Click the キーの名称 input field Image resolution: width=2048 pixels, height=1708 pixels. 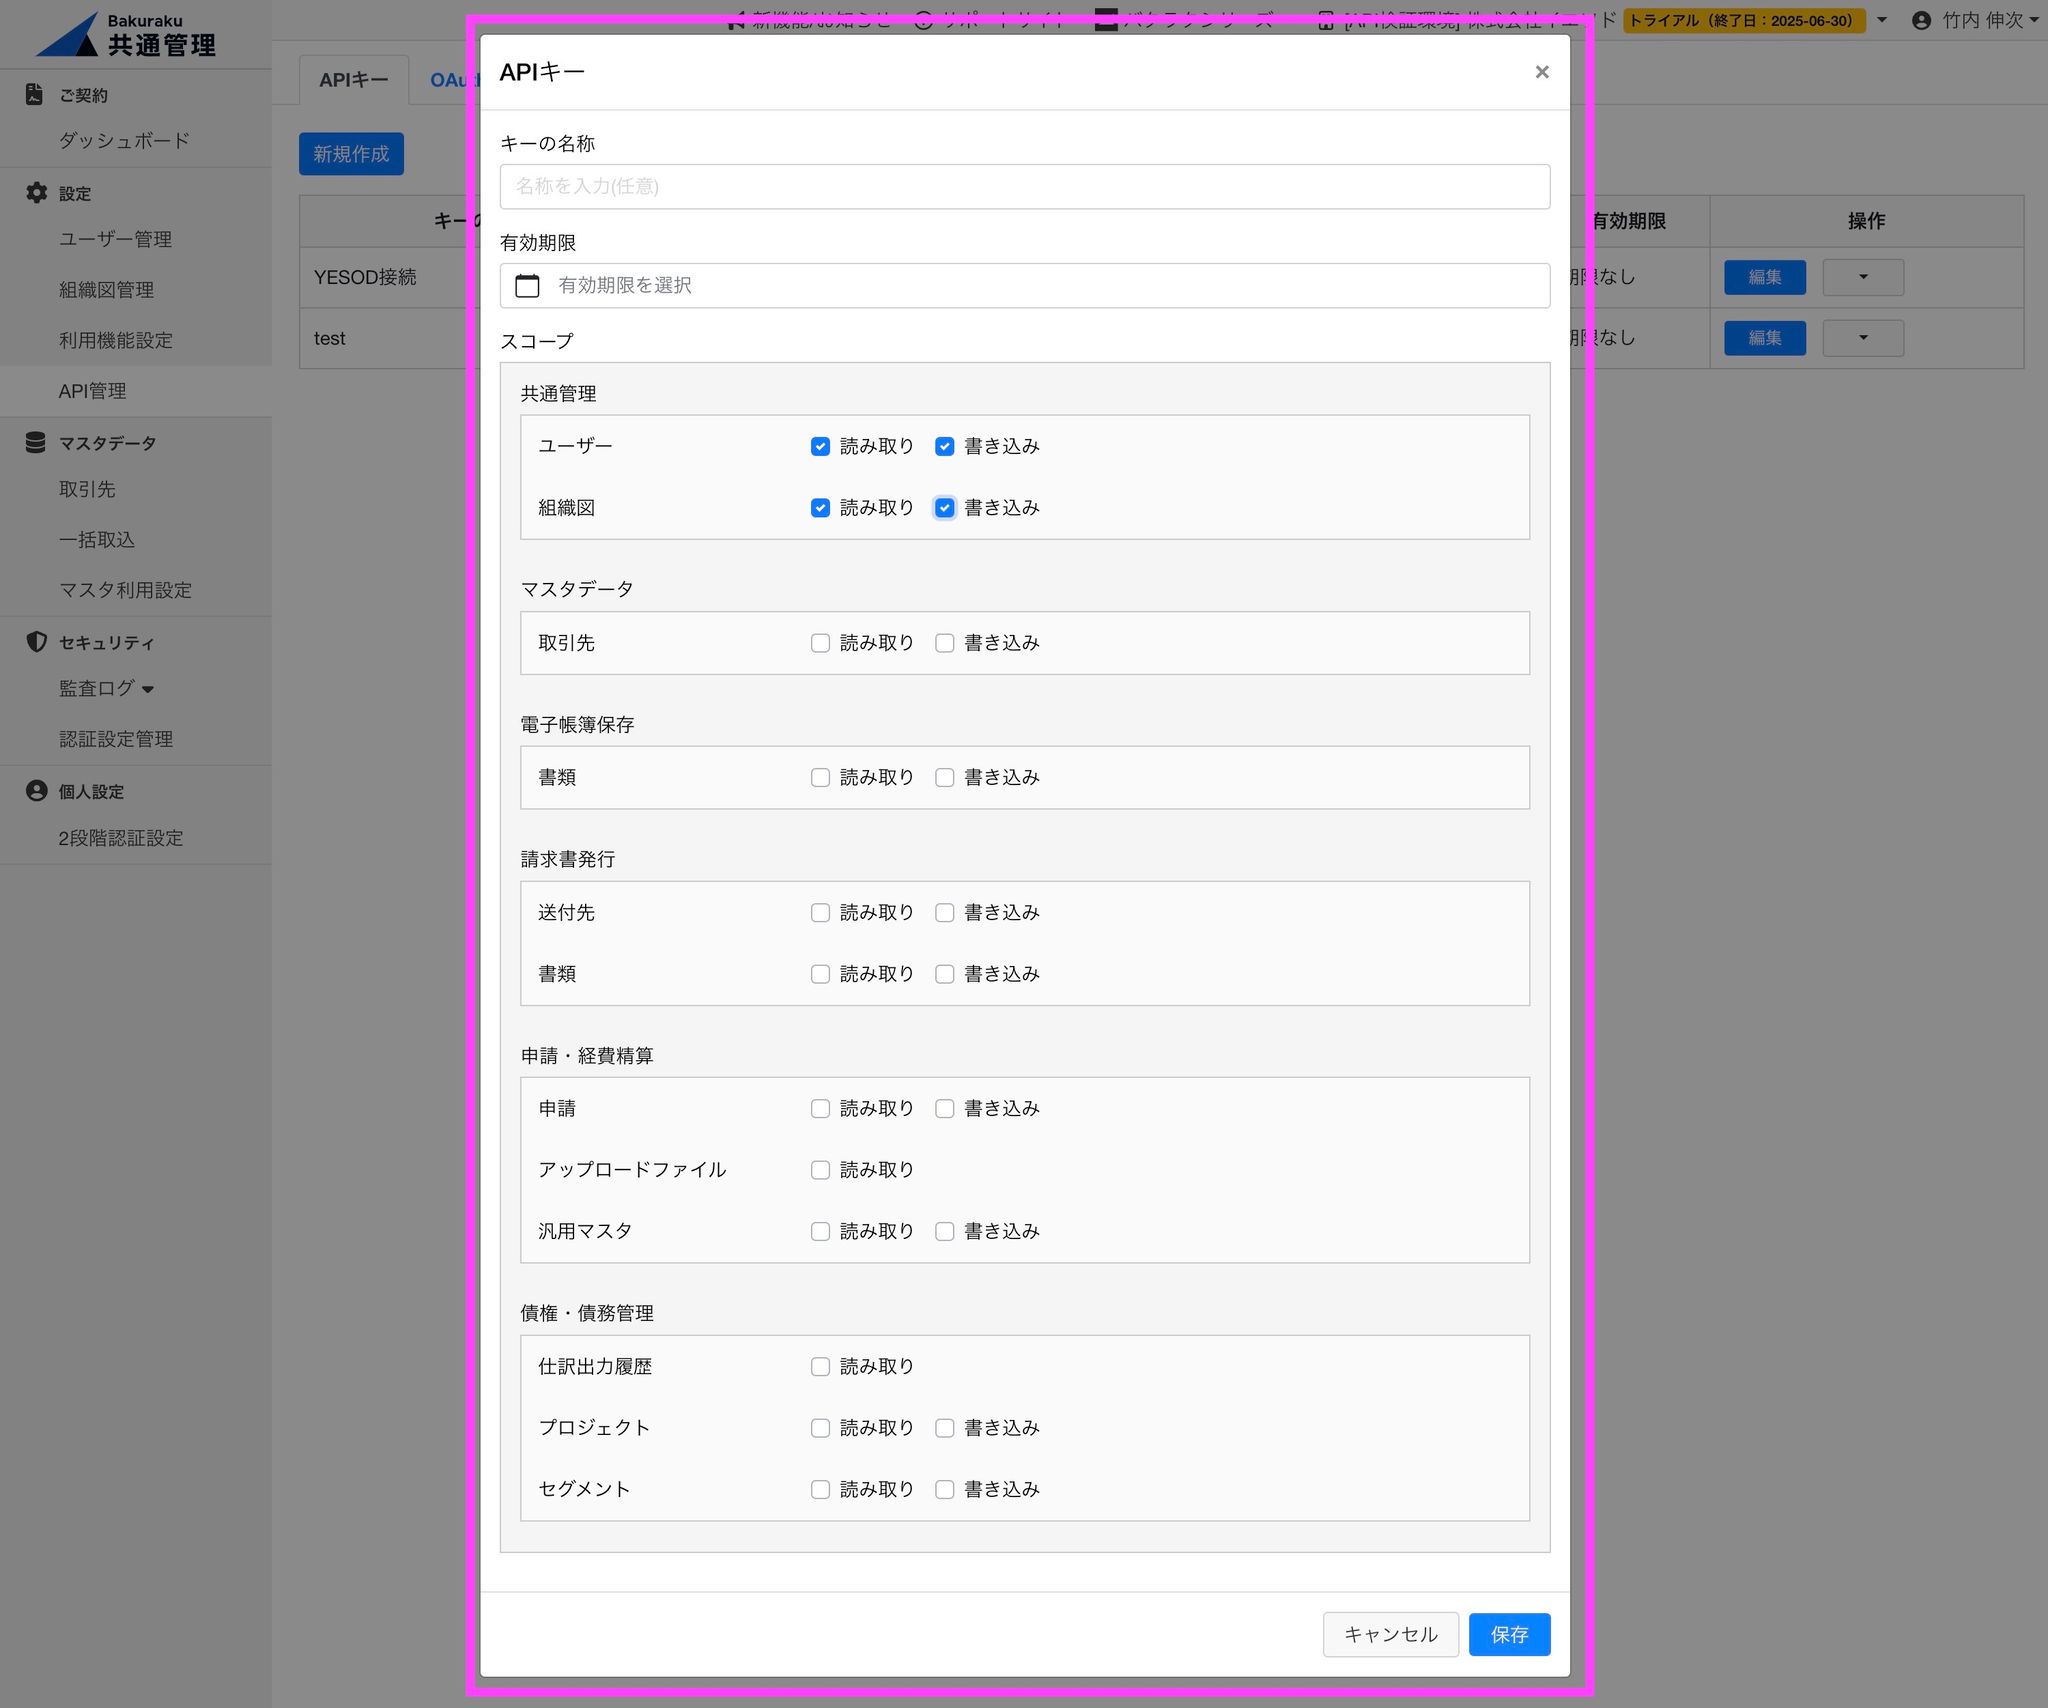tap(1024, 187)
